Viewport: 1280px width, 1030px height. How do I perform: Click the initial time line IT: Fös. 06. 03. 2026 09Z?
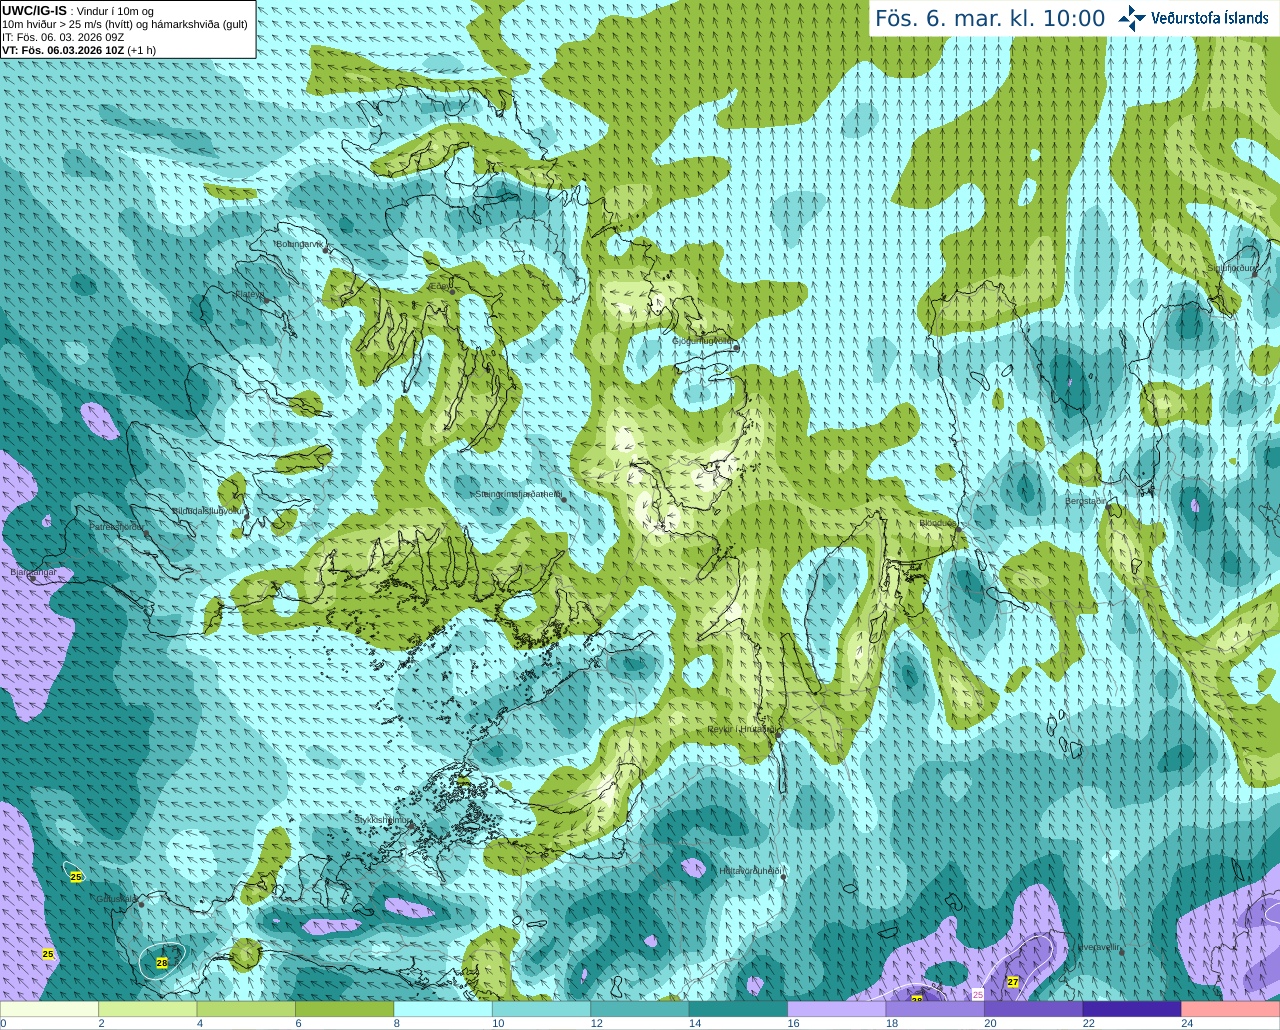point(63,37)
